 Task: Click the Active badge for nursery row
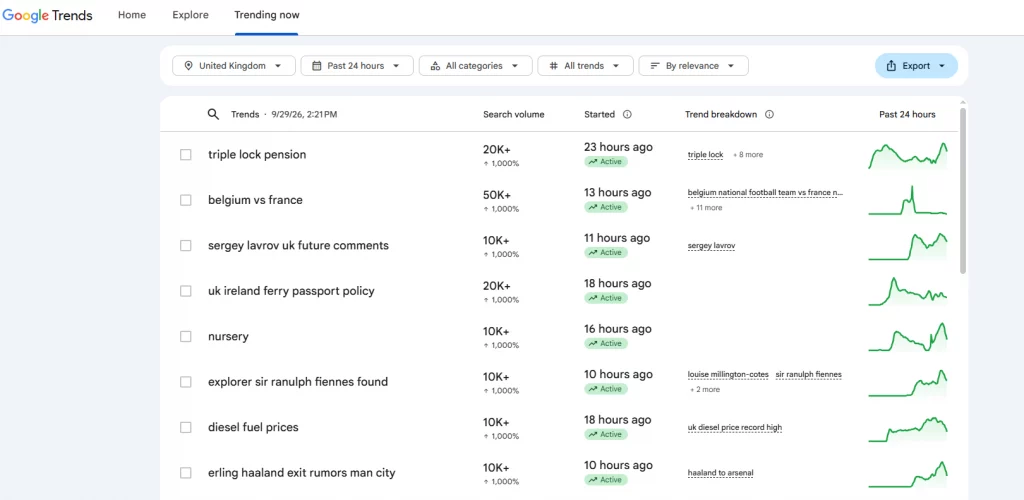[606, 343]
